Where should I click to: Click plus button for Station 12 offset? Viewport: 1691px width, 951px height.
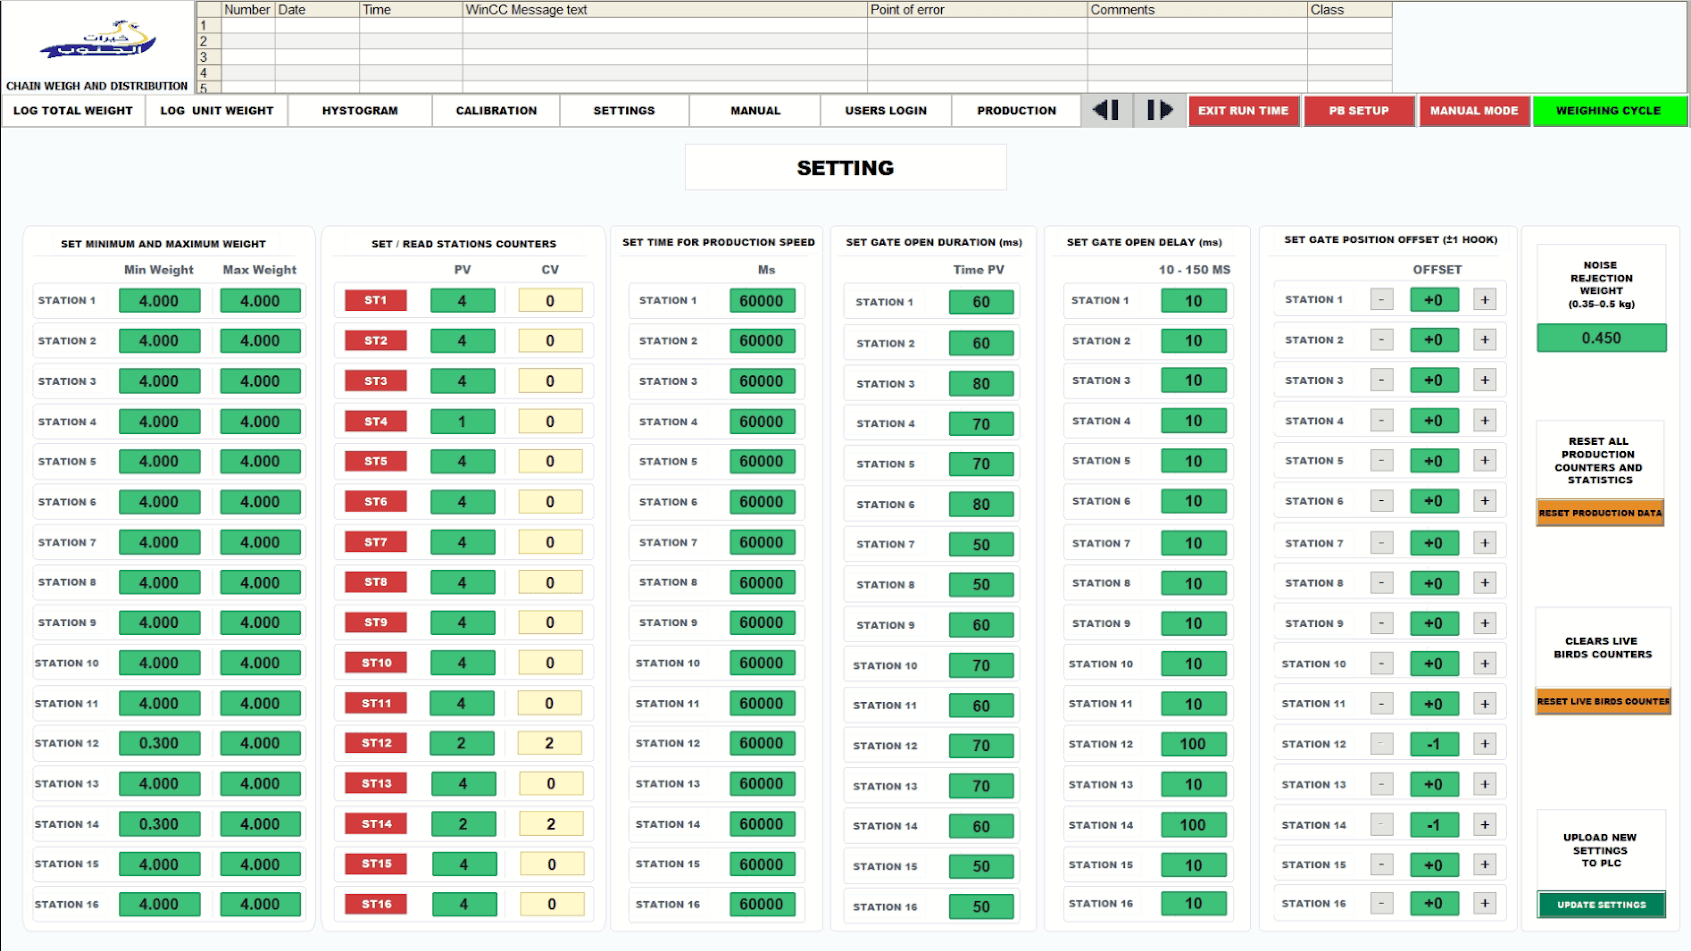coord(1485,744)
